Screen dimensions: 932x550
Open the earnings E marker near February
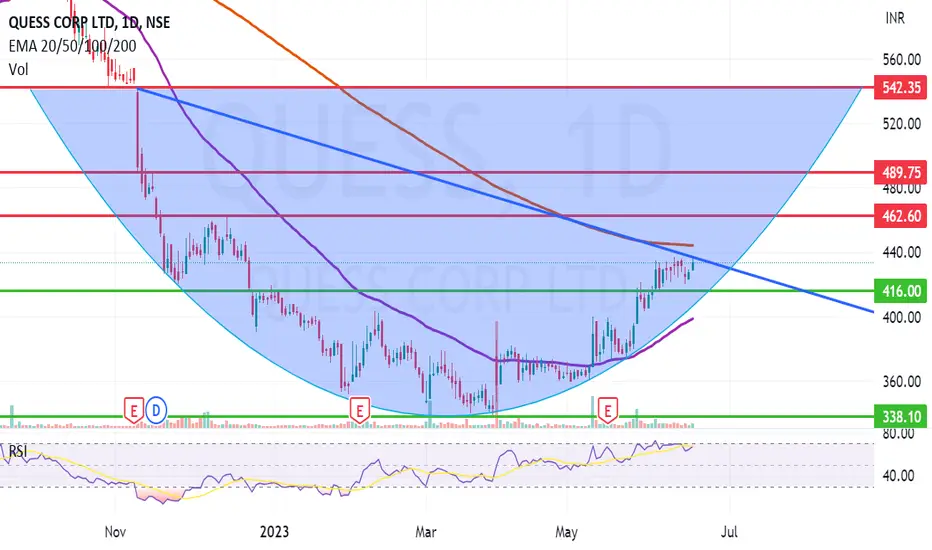[360, 411]
